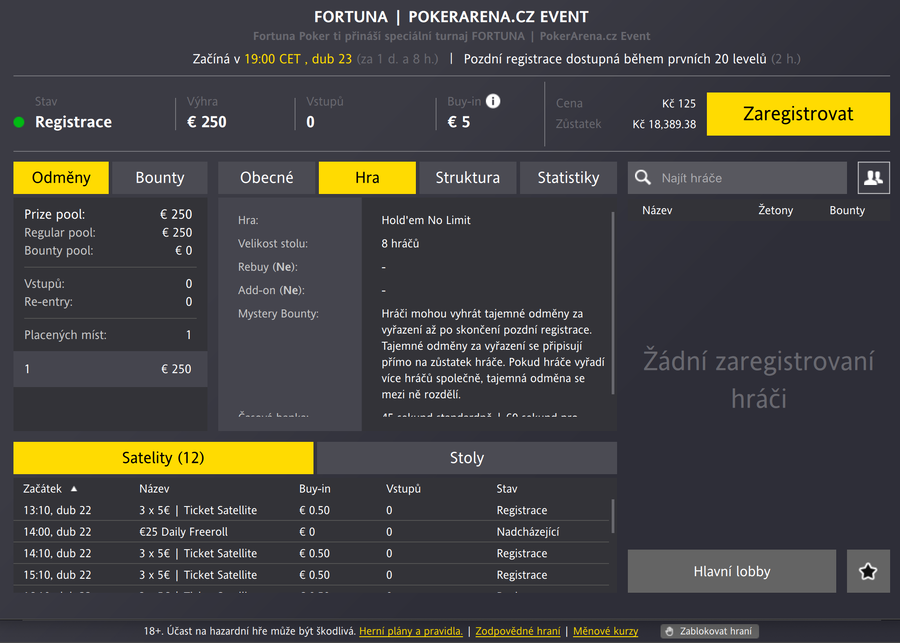Screen dimensions: 900x643
Task: Click the Hra details panel scrollbar
Action: pos(612,303)
